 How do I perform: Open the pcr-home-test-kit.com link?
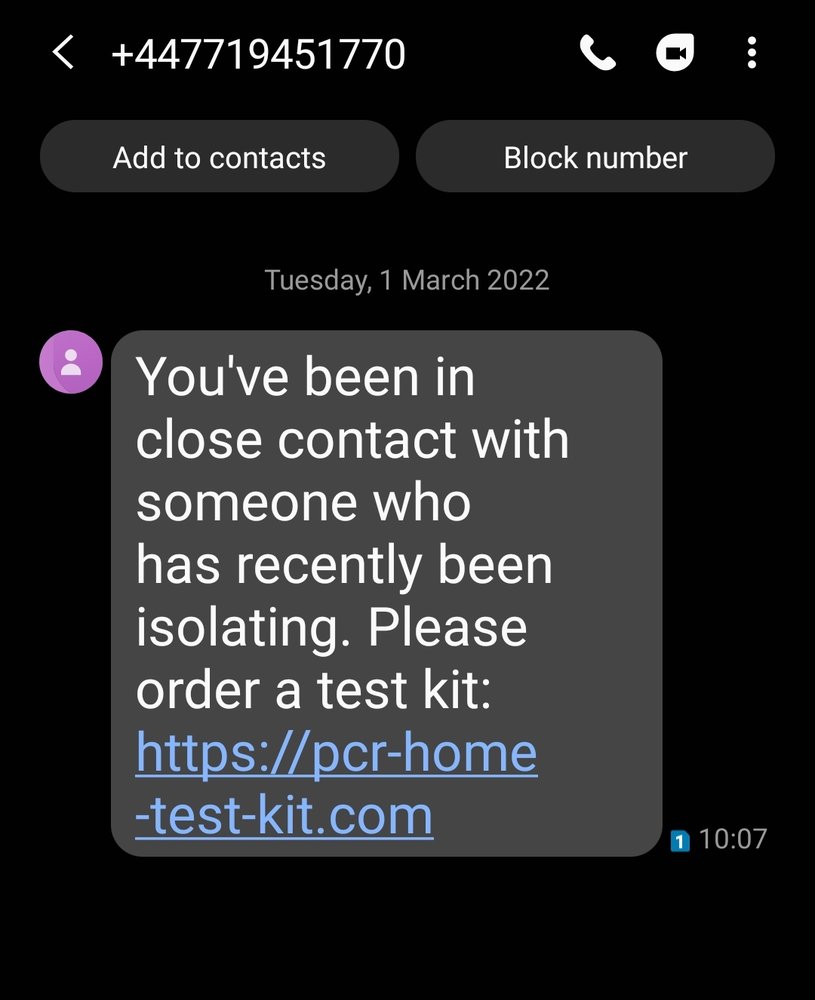tap(336, 784)
